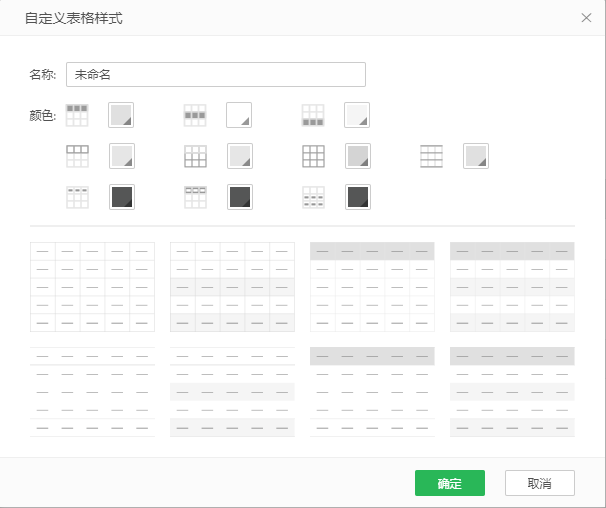Click the bottom row fill icon
The height and width of the screenshot is (508, 606).
pyautogui.click(x=313, y=115)
